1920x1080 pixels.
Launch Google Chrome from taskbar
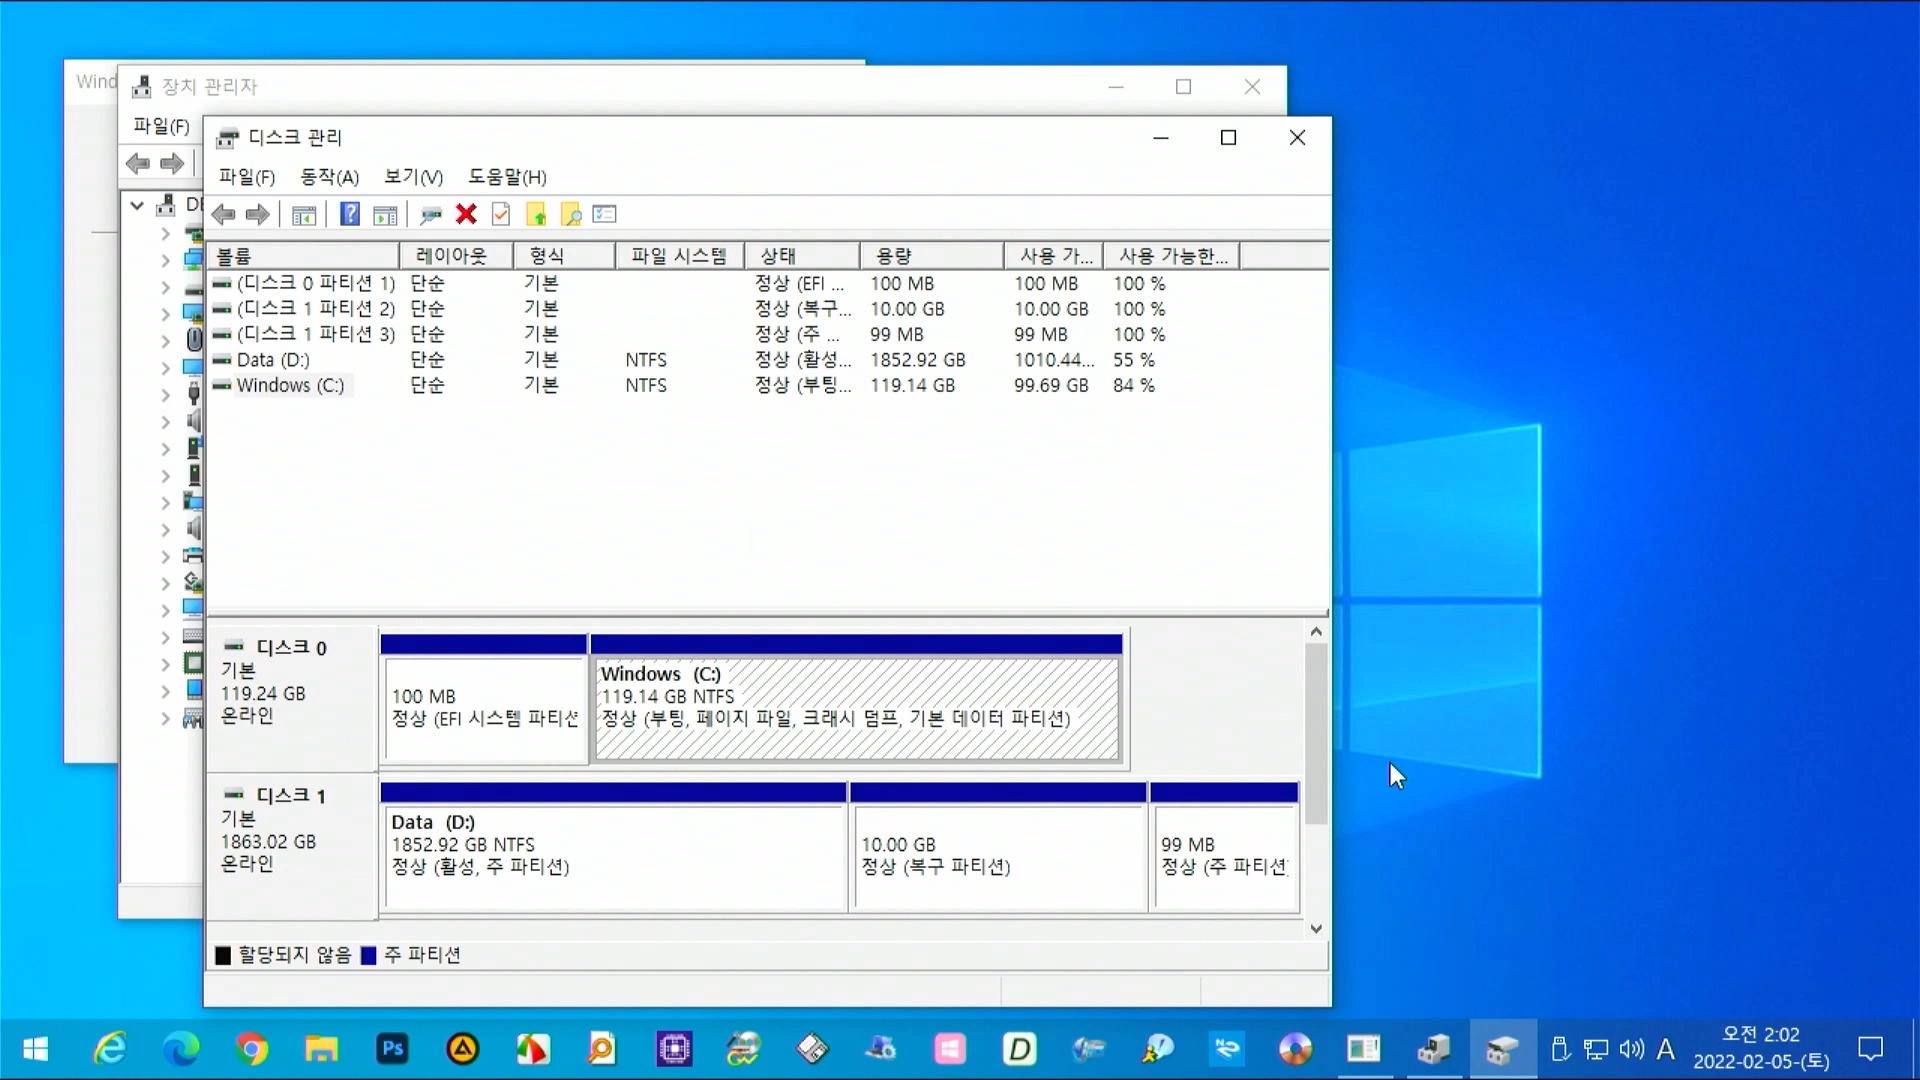252,1049
